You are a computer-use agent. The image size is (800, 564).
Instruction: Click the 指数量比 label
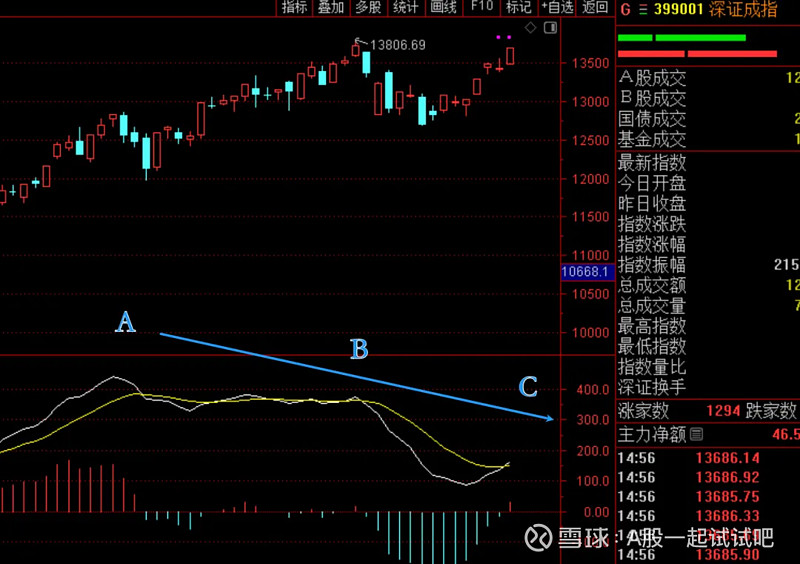(652, 366)
